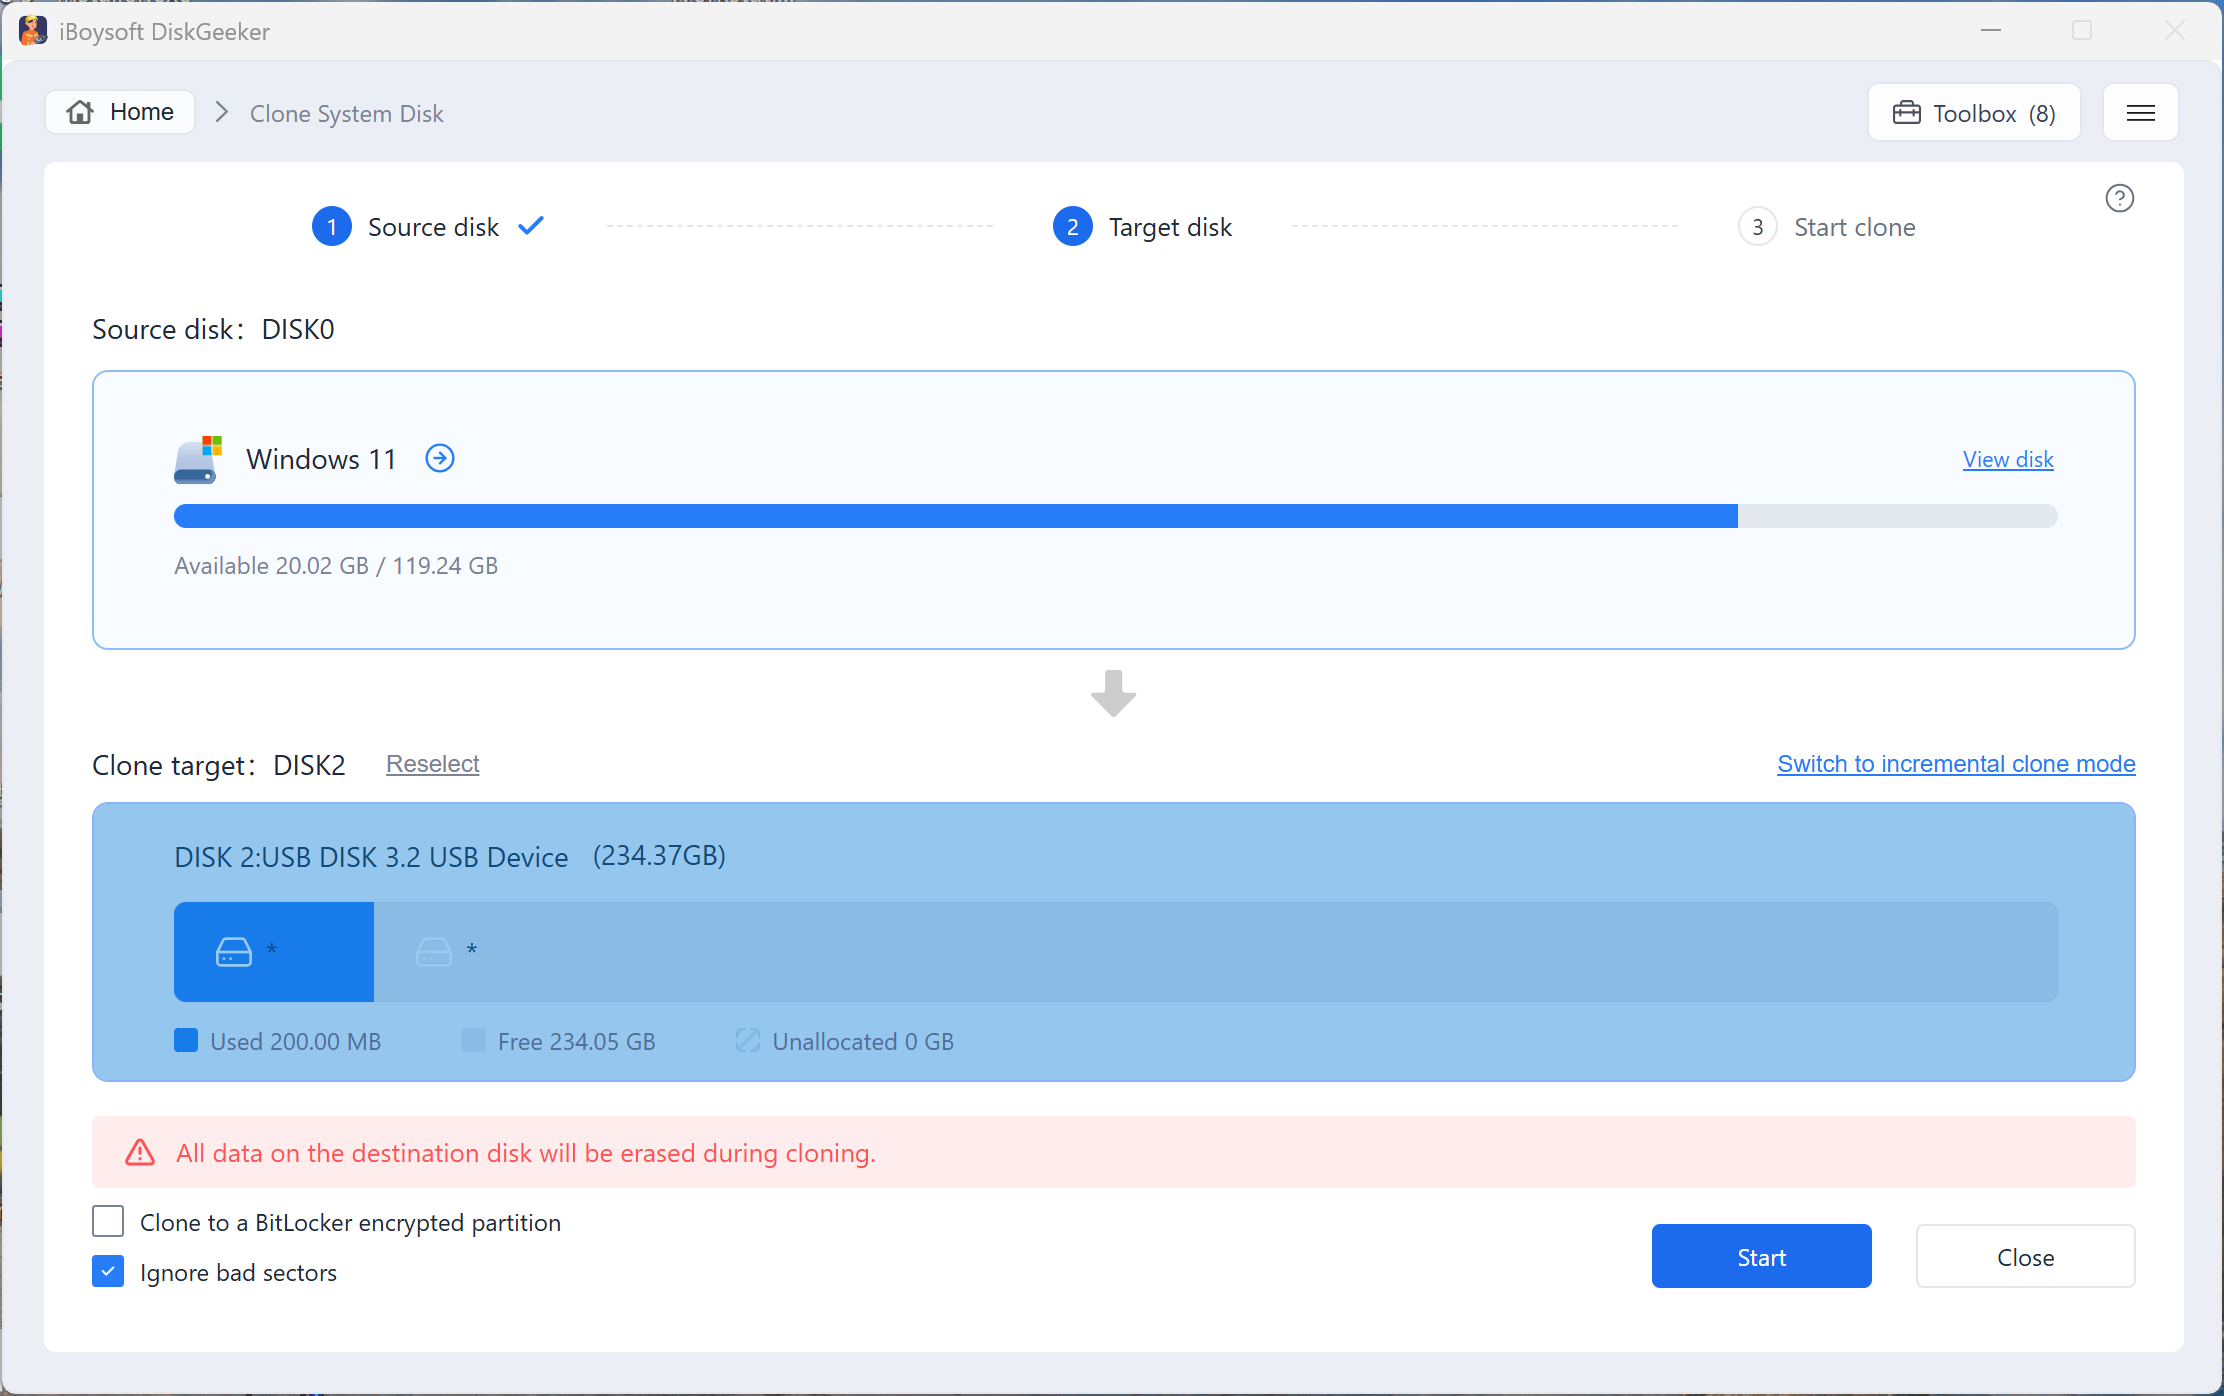Click the 'Available 20.02 GB / 119.24 GB' text
The image size is (2224, 1396).
pyautogui.click(x=336, y=566)
